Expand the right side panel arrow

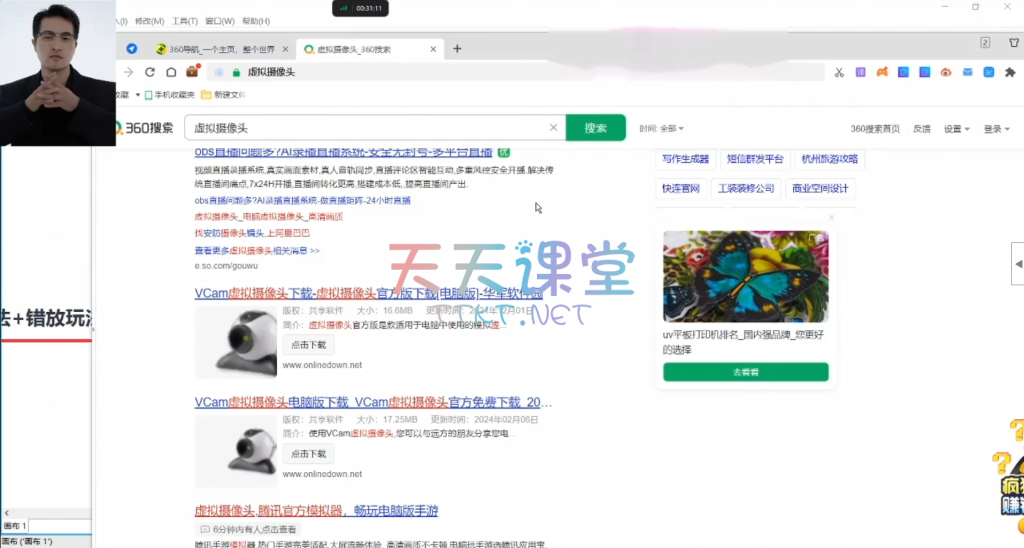tap(1018, 263)
